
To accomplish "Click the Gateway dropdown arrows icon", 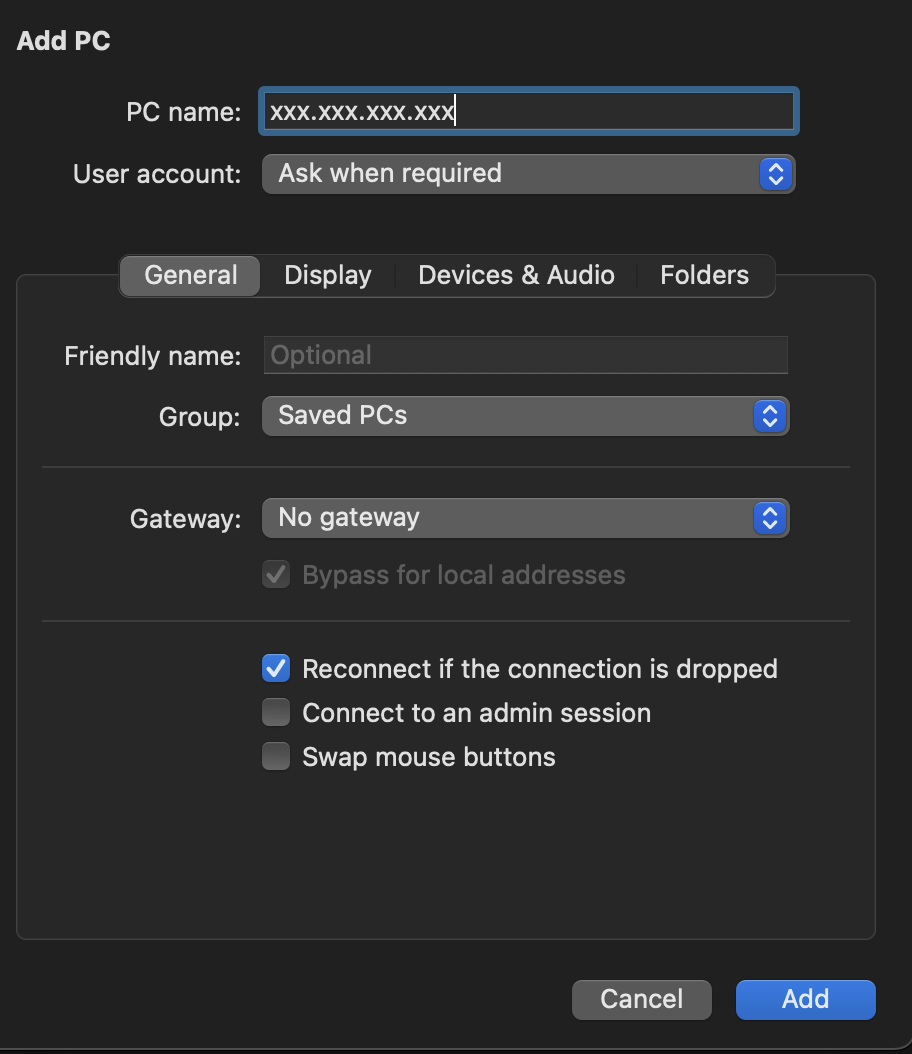I will tap(769, 518).
